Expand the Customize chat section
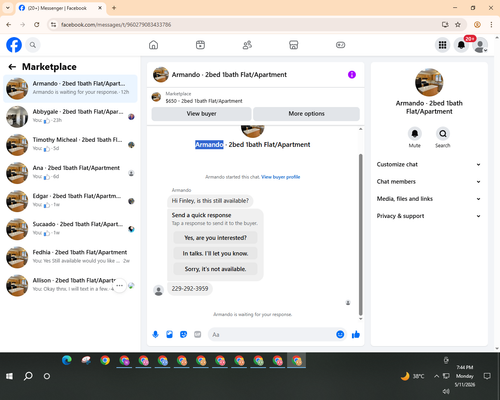 pos(429,164)
